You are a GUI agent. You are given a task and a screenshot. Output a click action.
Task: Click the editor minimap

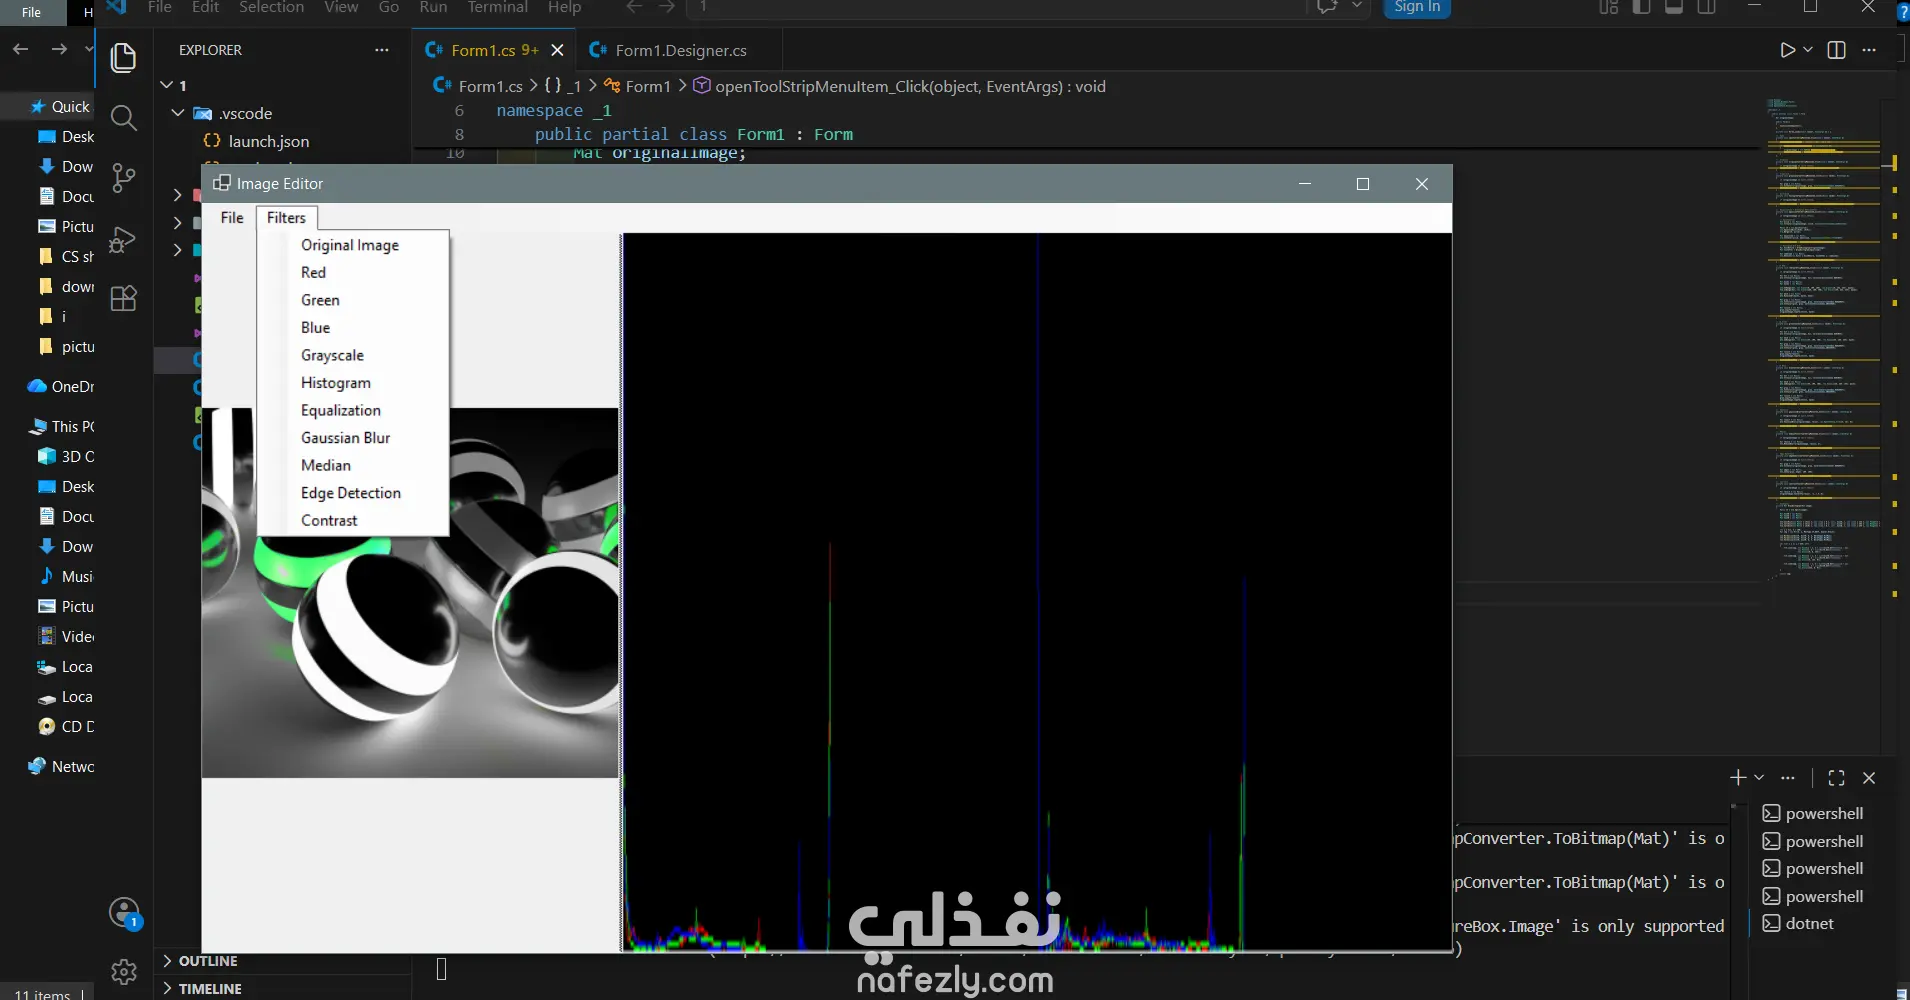[1822, 340]
